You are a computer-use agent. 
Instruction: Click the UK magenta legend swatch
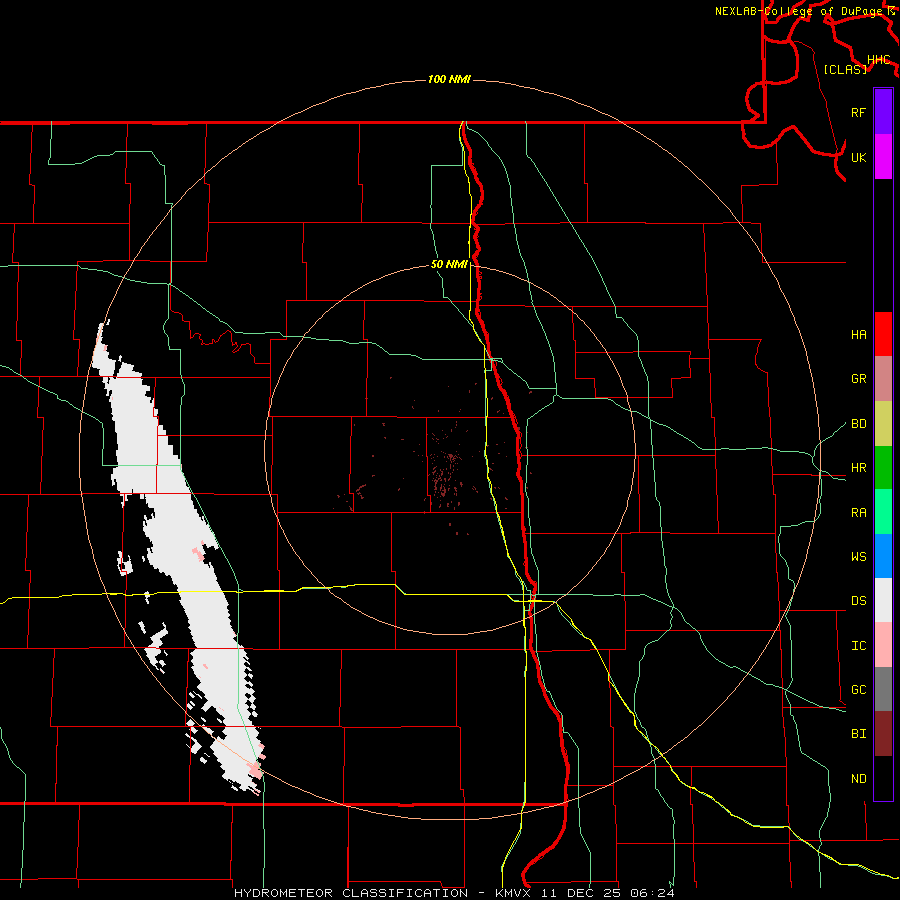pyautogui.click(x=883, y=157)
